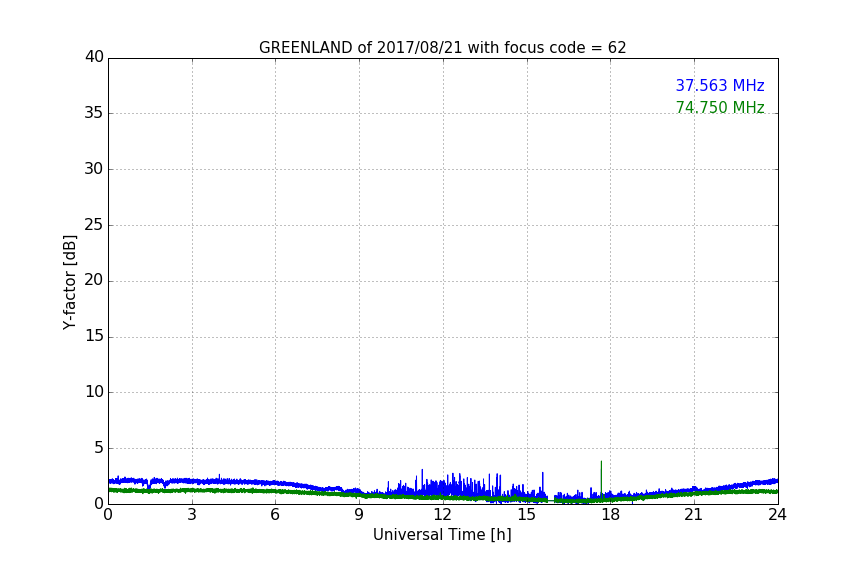864x576 pixels.
Task: Click the plot title 'GREENLAND of 2017/08/21'
Action: [x=442, y=48]
